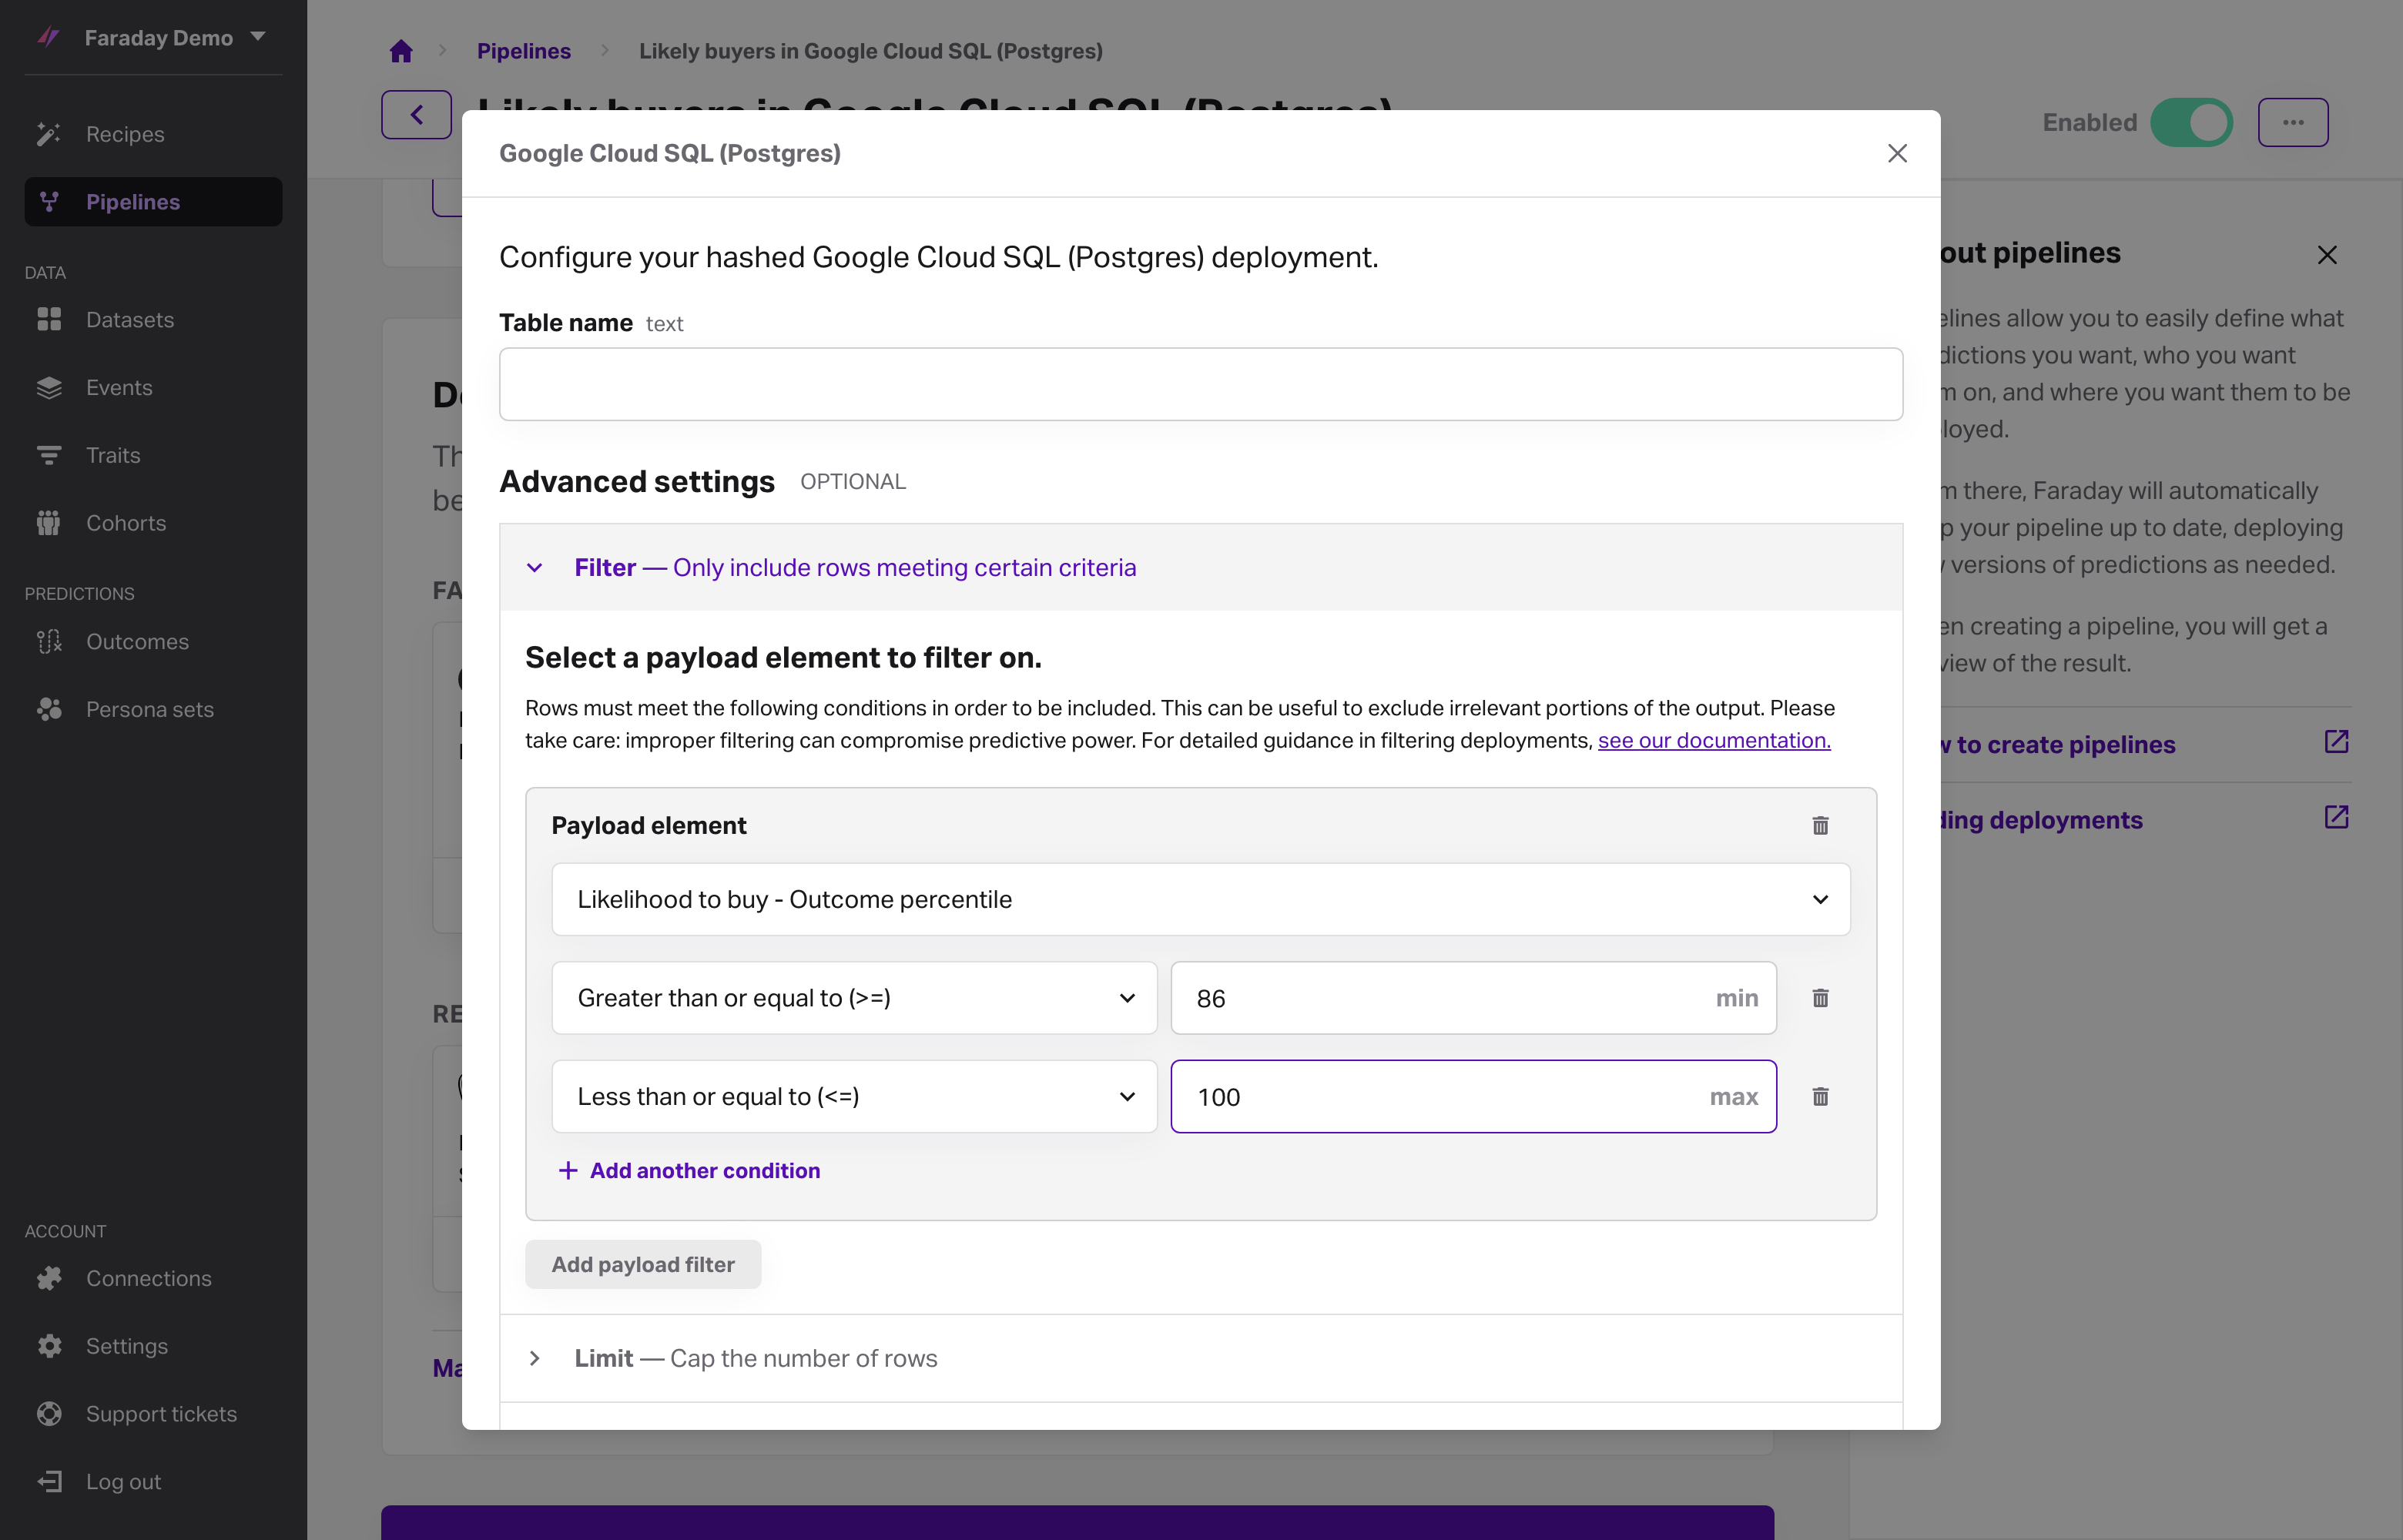The height and width of the screenshot is (1540, 2403).
Task: Open the payload element dropdown
Action: click(x=1200, y=899)
